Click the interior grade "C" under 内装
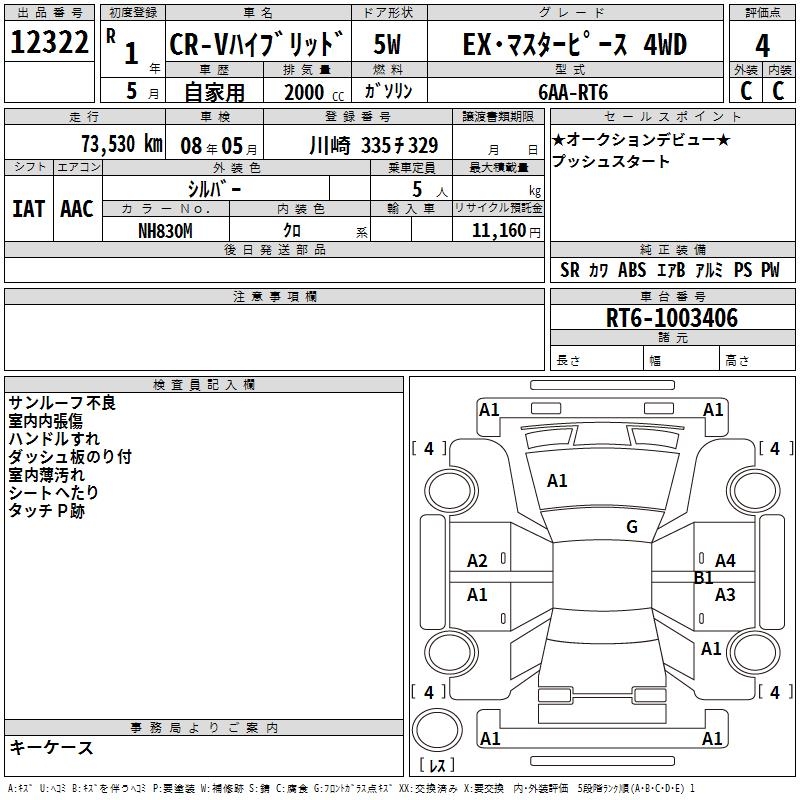Screen dimensions: 800x800 [779, 91]
